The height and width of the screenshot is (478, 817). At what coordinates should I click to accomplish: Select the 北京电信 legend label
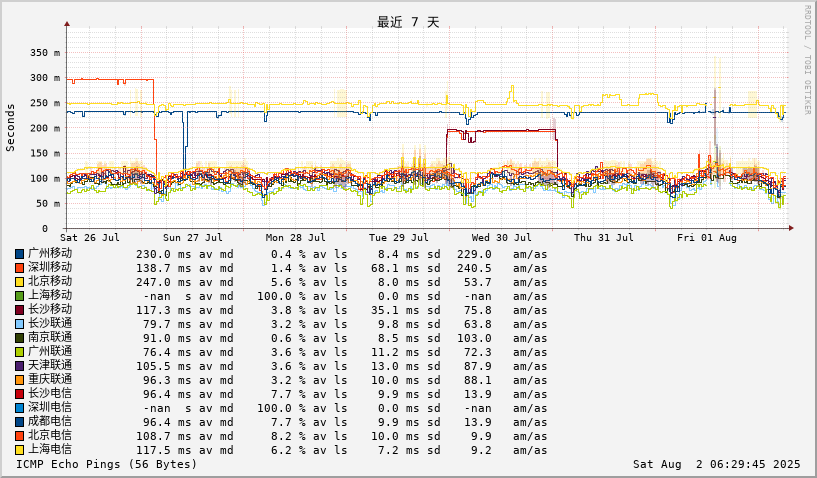point(50,436)
